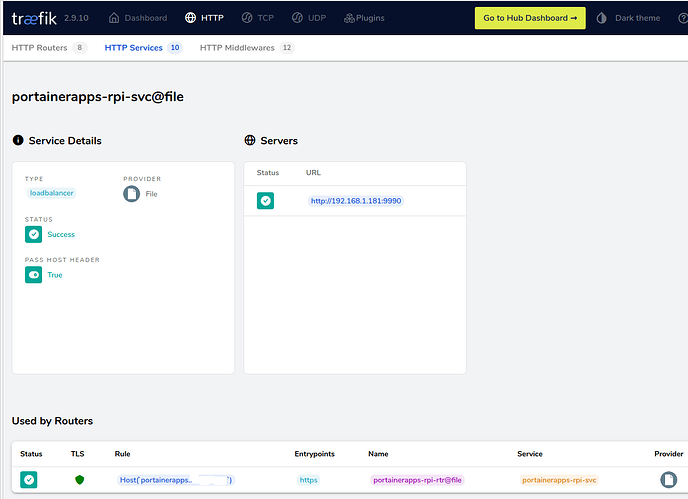Click the router row status check icon

[x=29, y=480]
